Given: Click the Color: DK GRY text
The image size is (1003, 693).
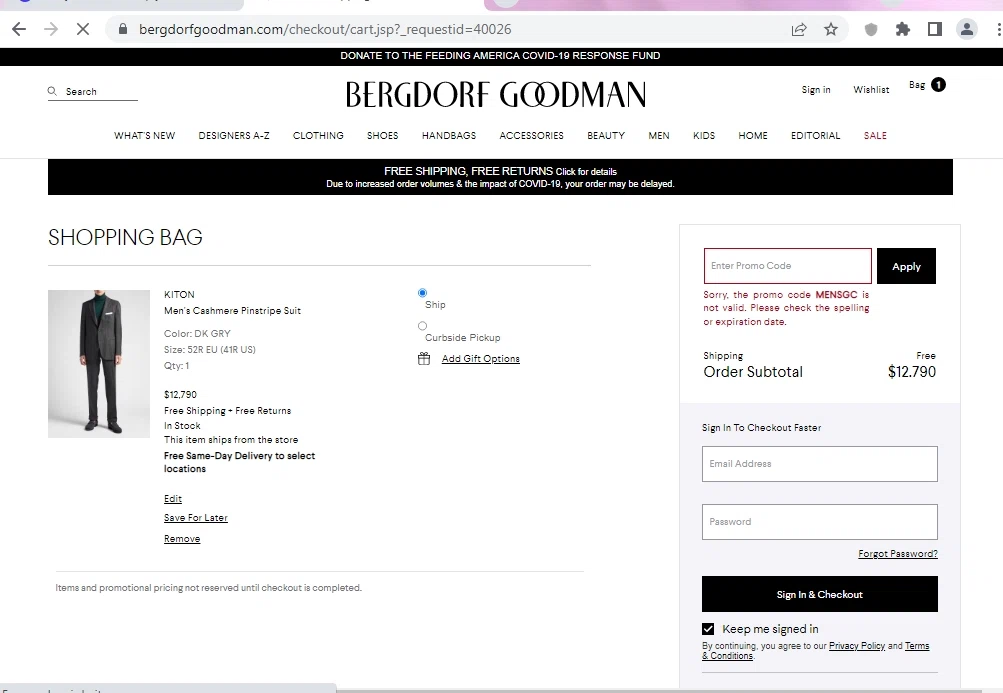Looking at the screenshot, I should 197,334.
